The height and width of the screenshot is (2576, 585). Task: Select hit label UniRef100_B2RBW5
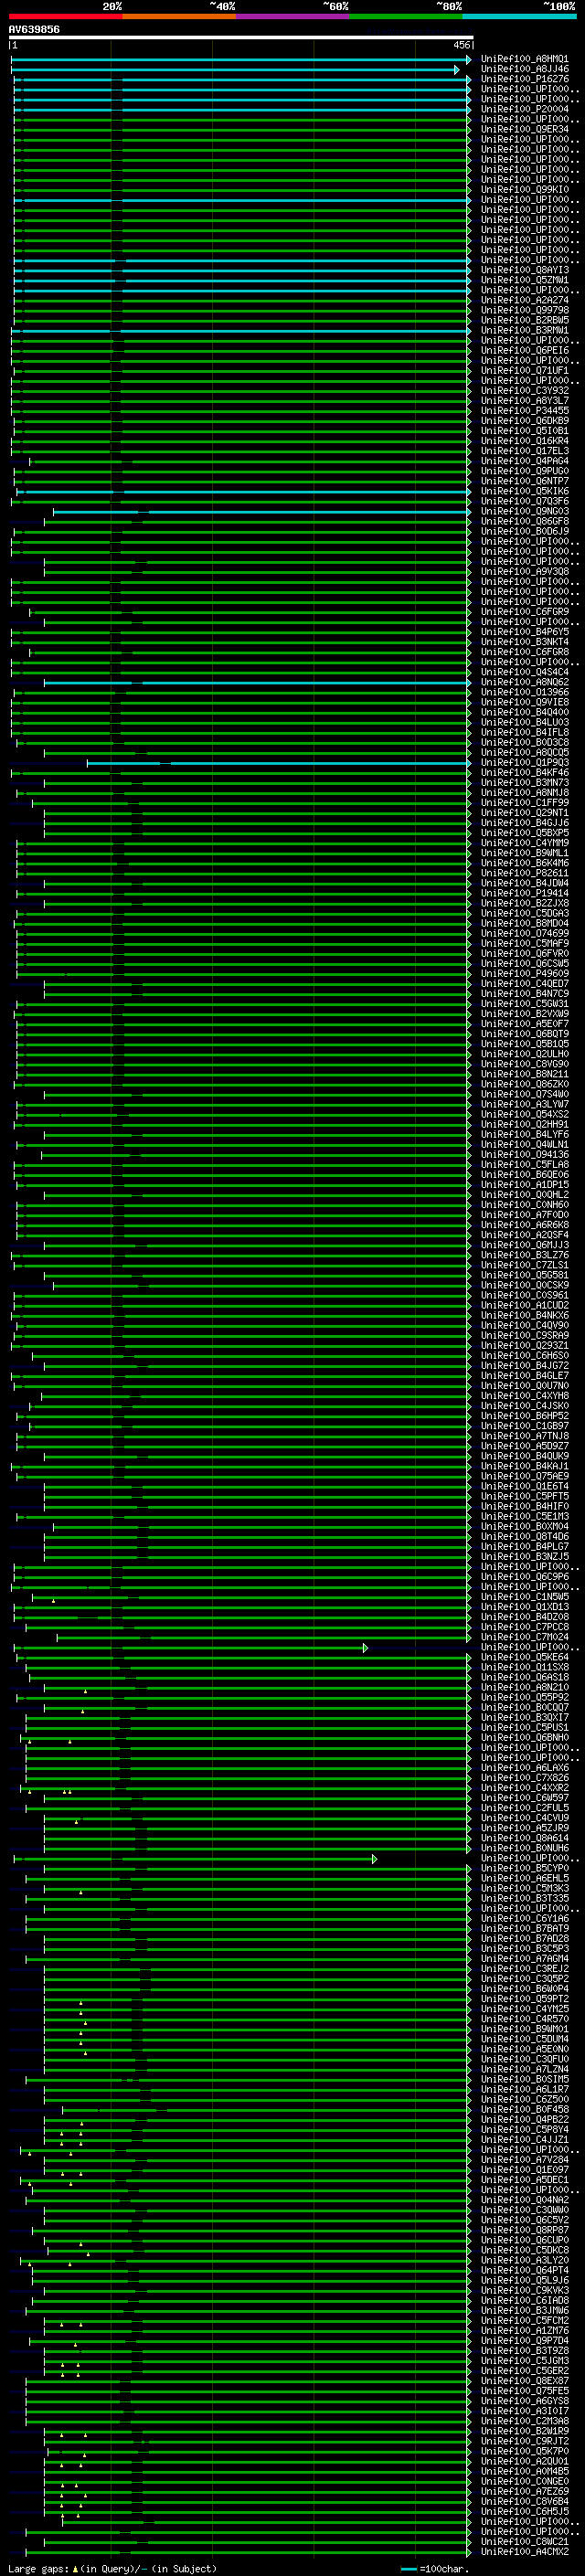[x=524, y=320]
